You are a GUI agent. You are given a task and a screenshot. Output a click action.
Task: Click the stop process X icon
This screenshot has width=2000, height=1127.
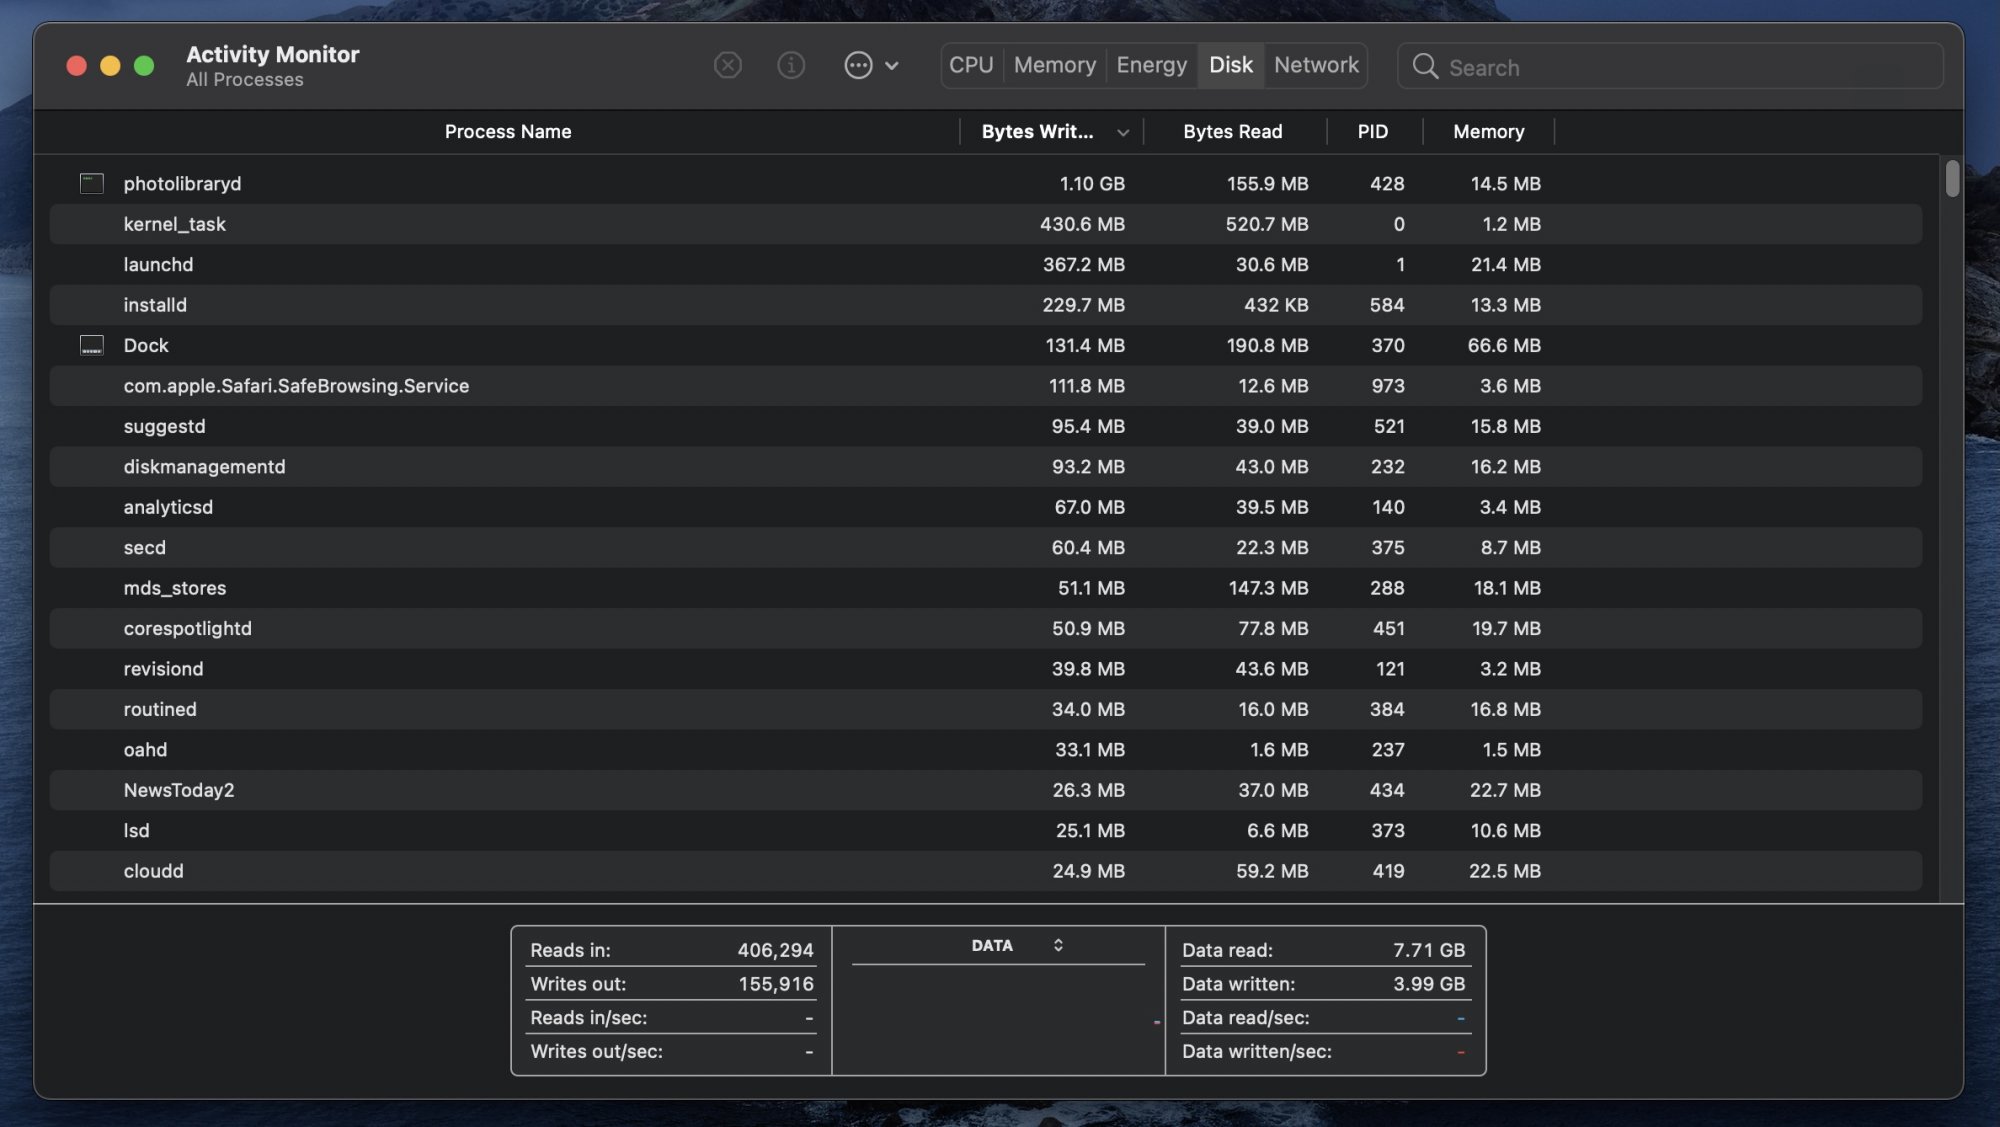(727, 66)
